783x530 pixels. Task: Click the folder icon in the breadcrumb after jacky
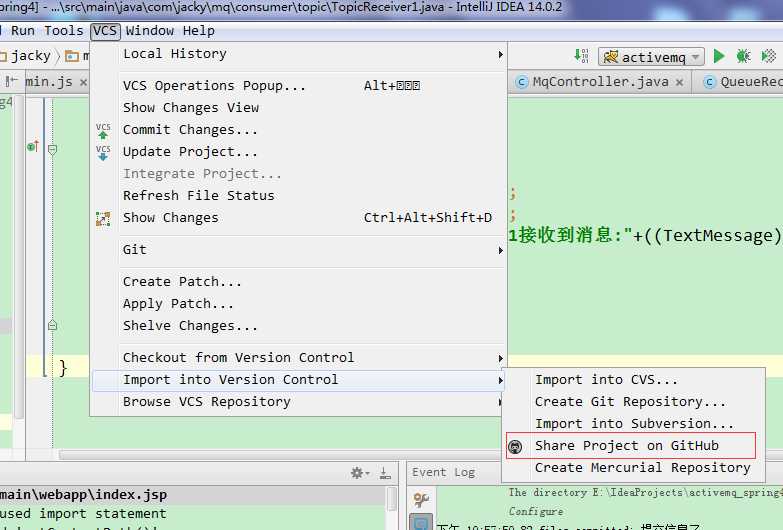pos(72,56)
